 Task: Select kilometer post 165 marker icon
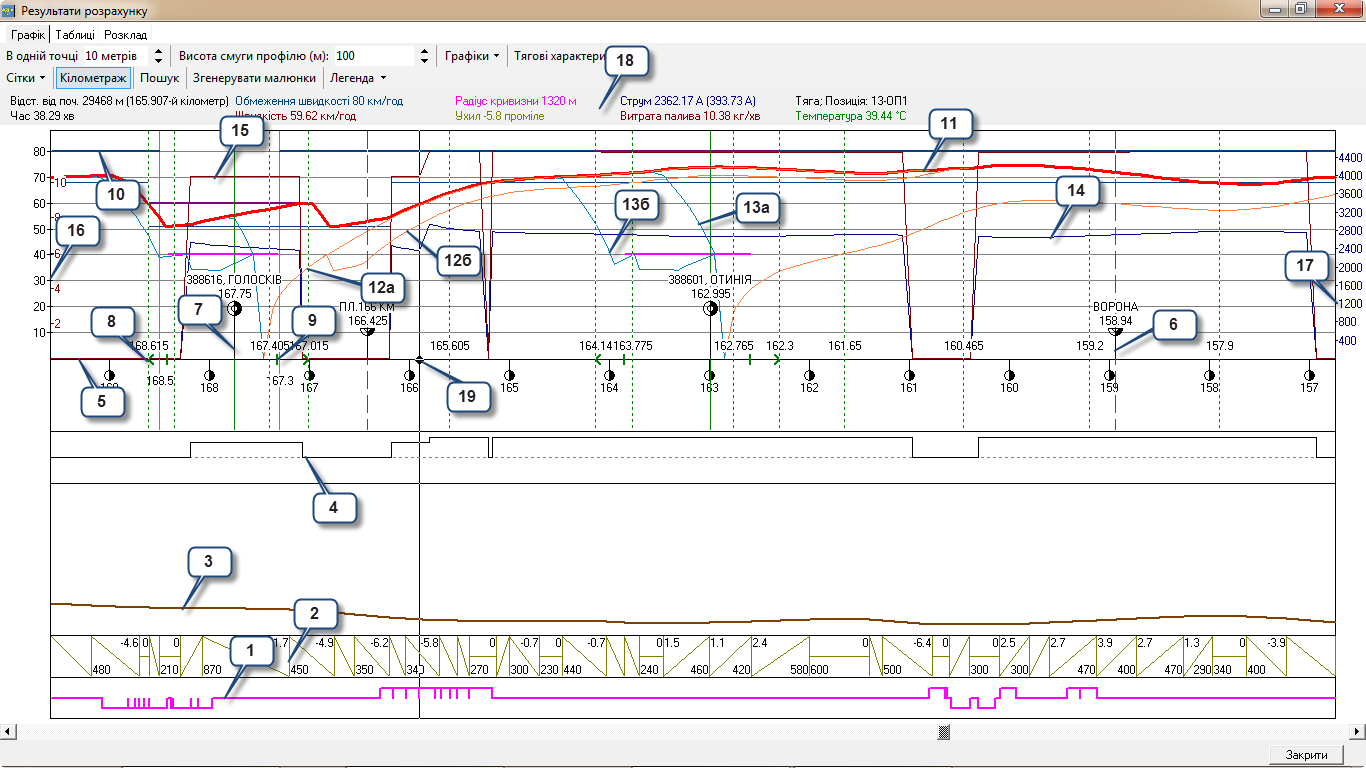pyautogui.click(x=509, y=375)
